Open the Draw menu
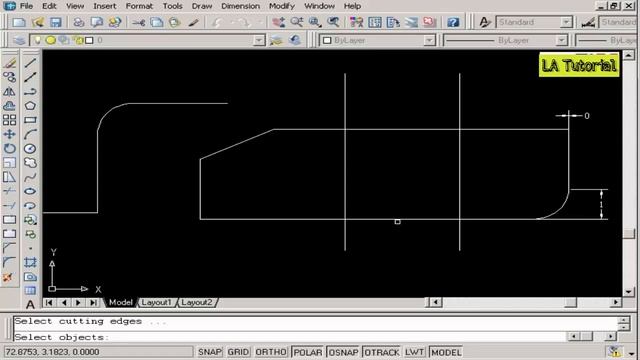640x360 pixels. pyautogui.click(x=202, y=6)
